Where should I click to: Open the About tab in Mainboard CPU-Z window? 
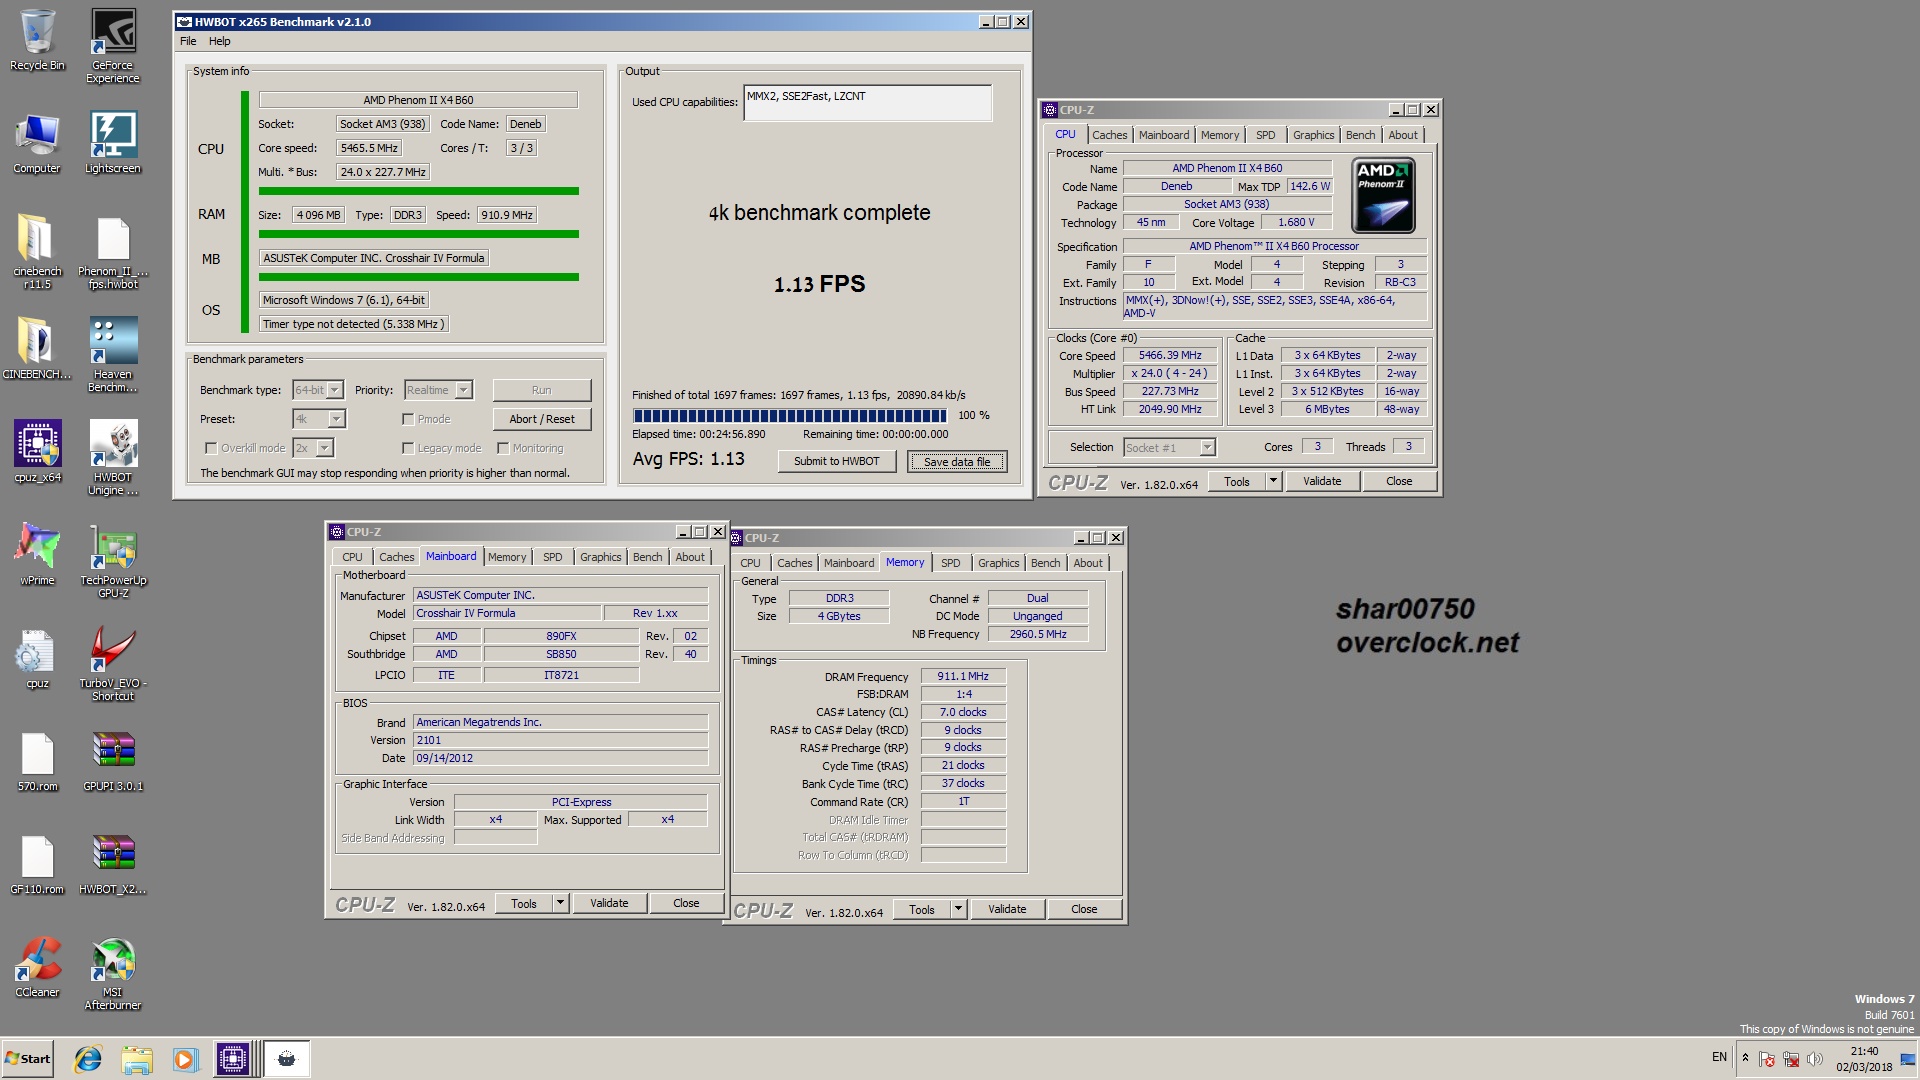point(690,557)
